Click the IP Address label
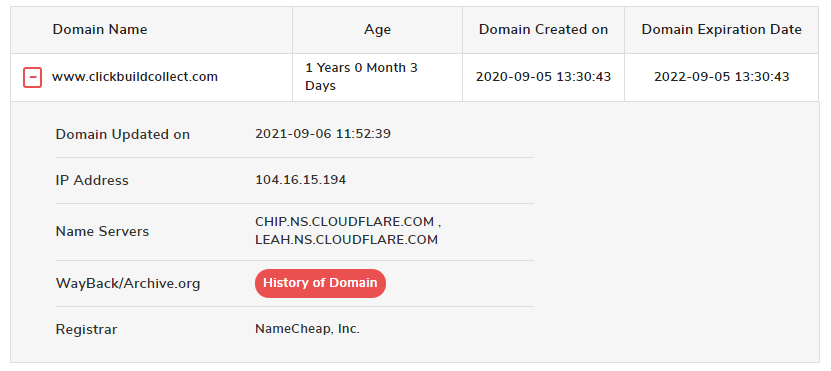The image size is (831, 371). coord(92,181)
